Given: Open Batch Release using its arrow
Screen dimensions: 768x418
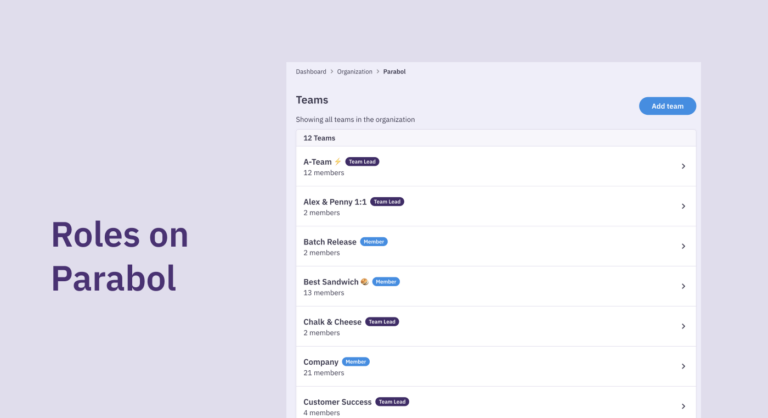Looking at the screenshot, I should coord(683,246).
